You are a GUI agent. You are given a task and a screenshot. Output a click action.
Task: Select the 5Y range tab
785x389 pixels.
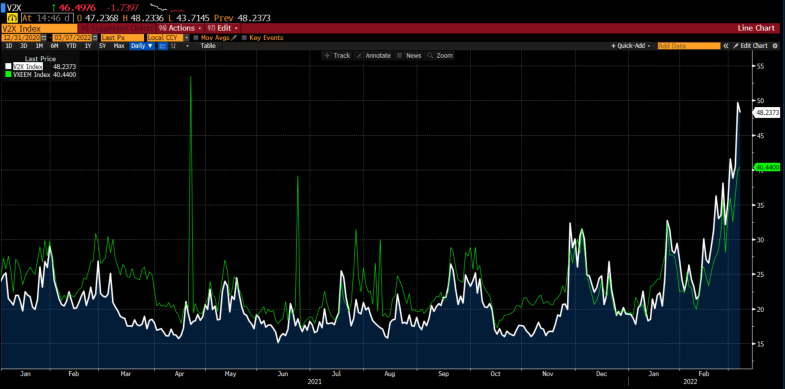(x=103, y=46)
